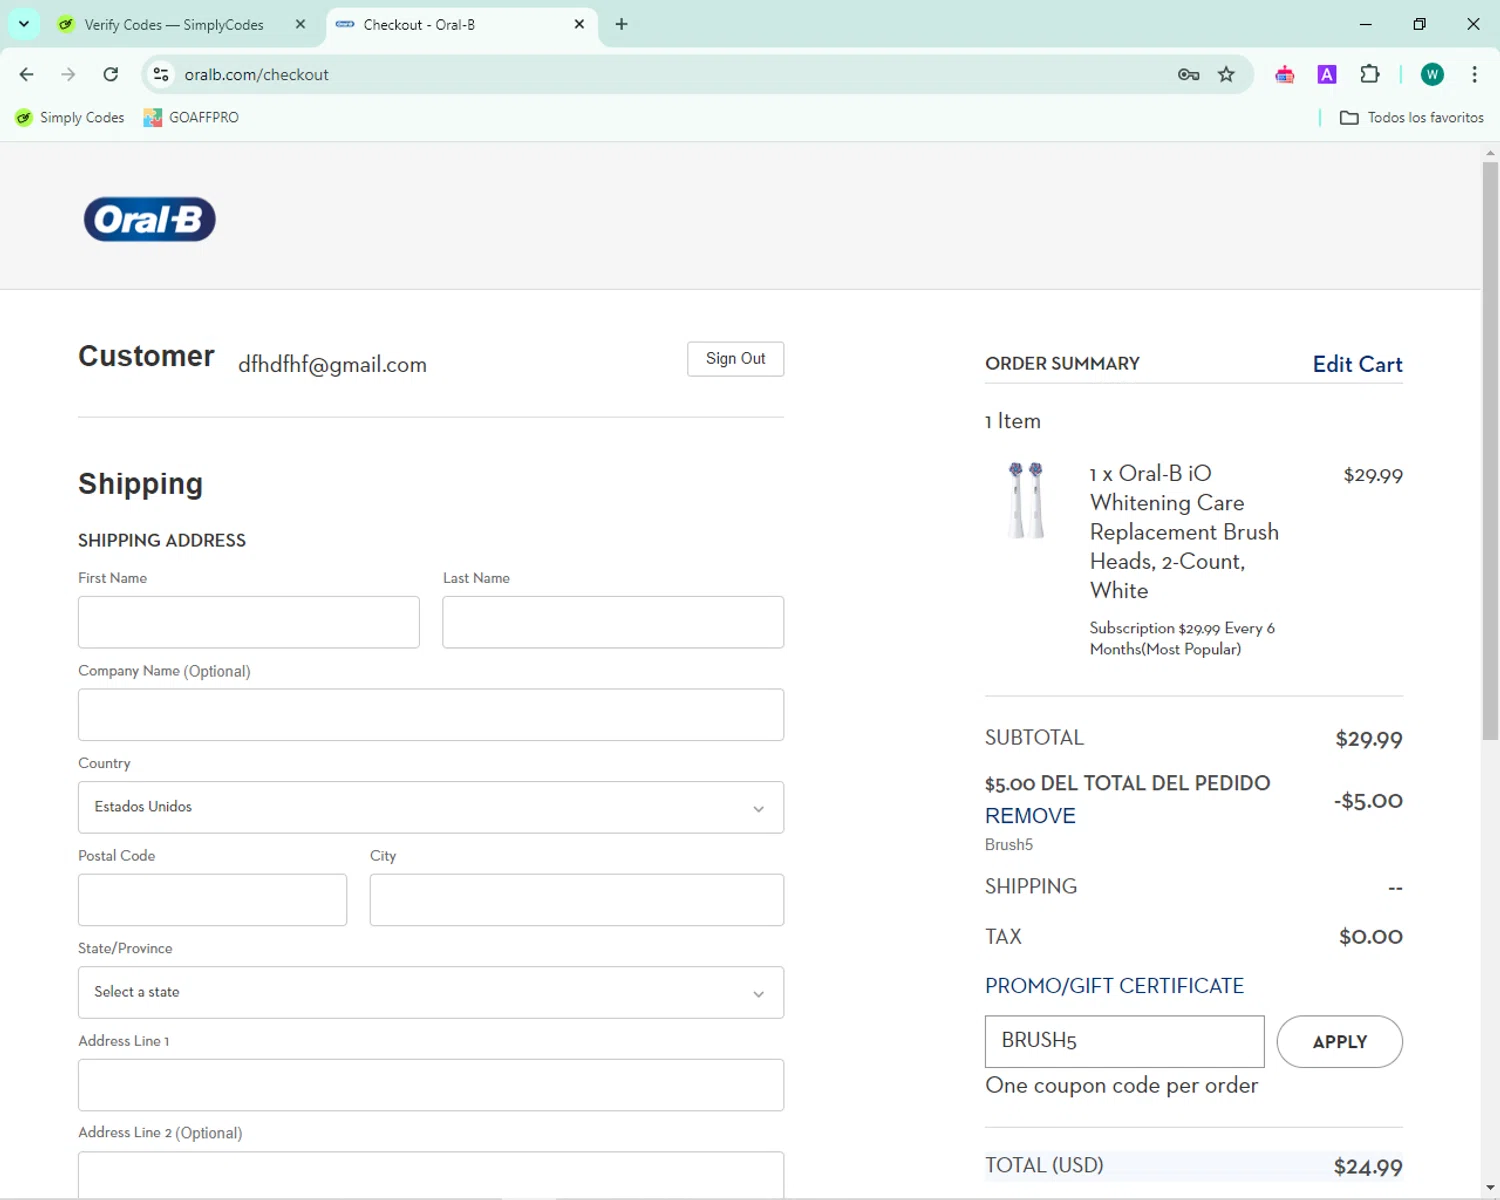
Task: Remove the Brush5 coupon via REMOVE link
Action: [x=1030, y=816]
